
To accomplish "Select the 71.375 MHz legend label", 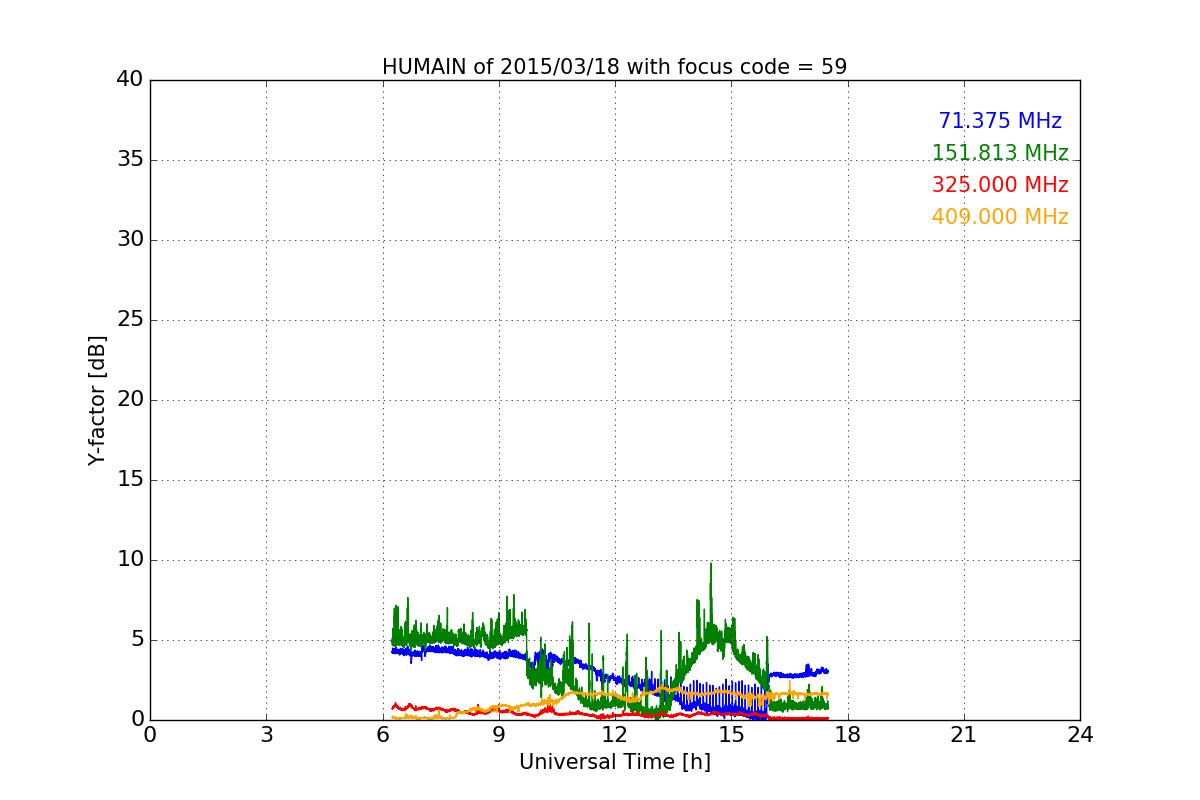I will coord(1000,121).
